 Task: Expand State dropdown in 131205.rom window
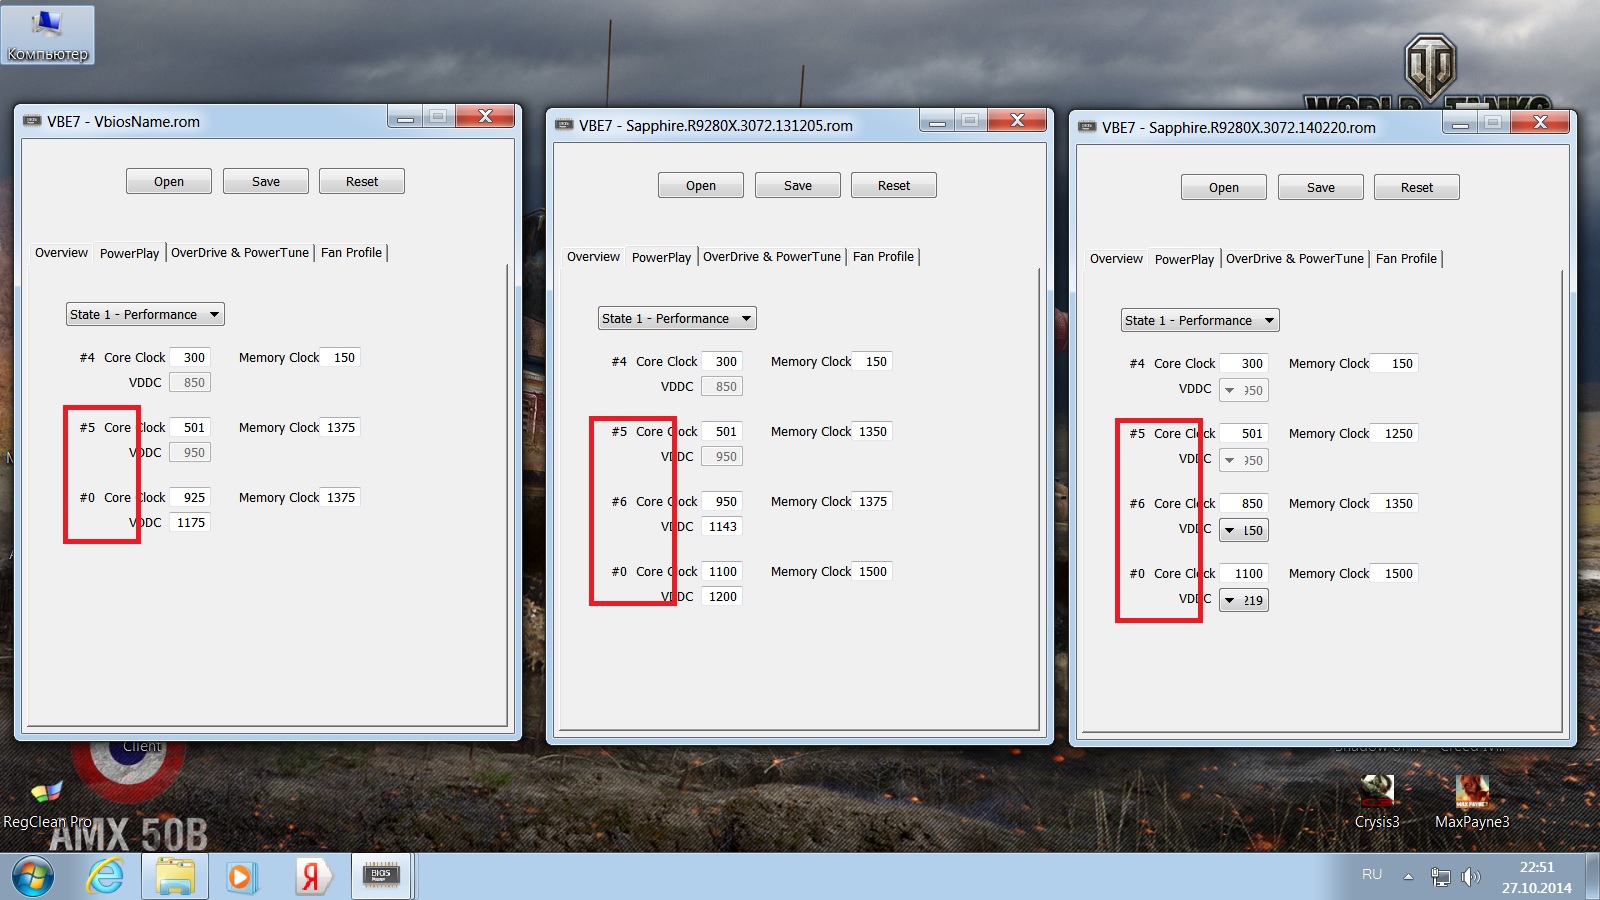point(677,318)
